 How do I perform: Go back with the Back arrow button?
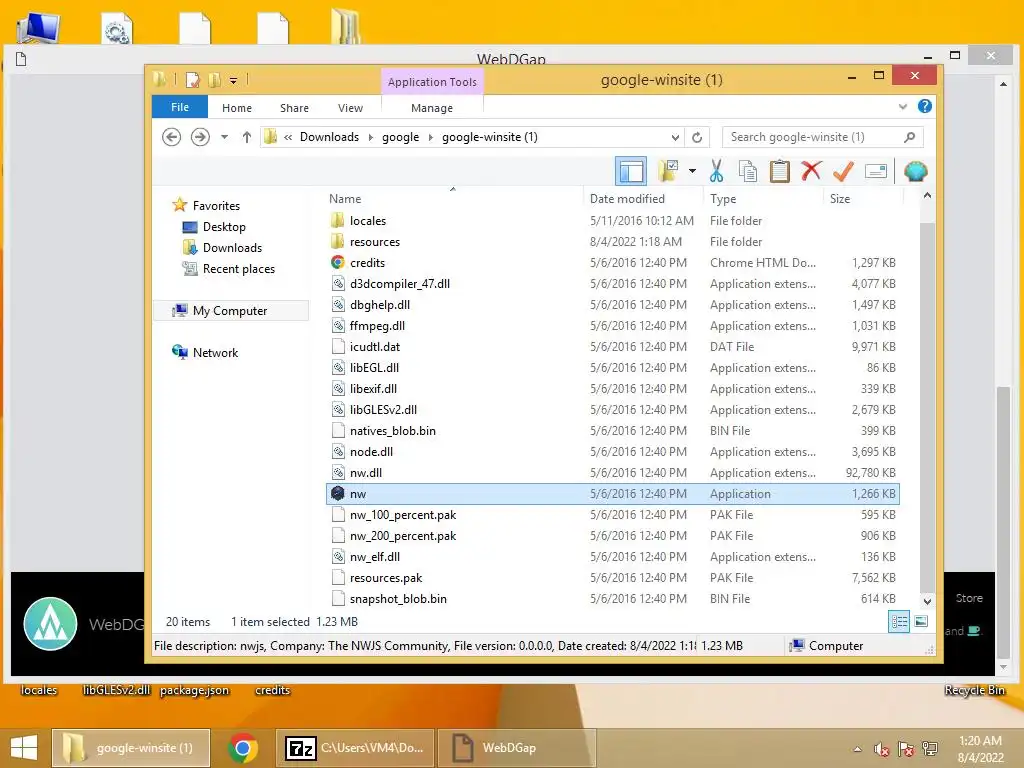(x=172, y=137)
